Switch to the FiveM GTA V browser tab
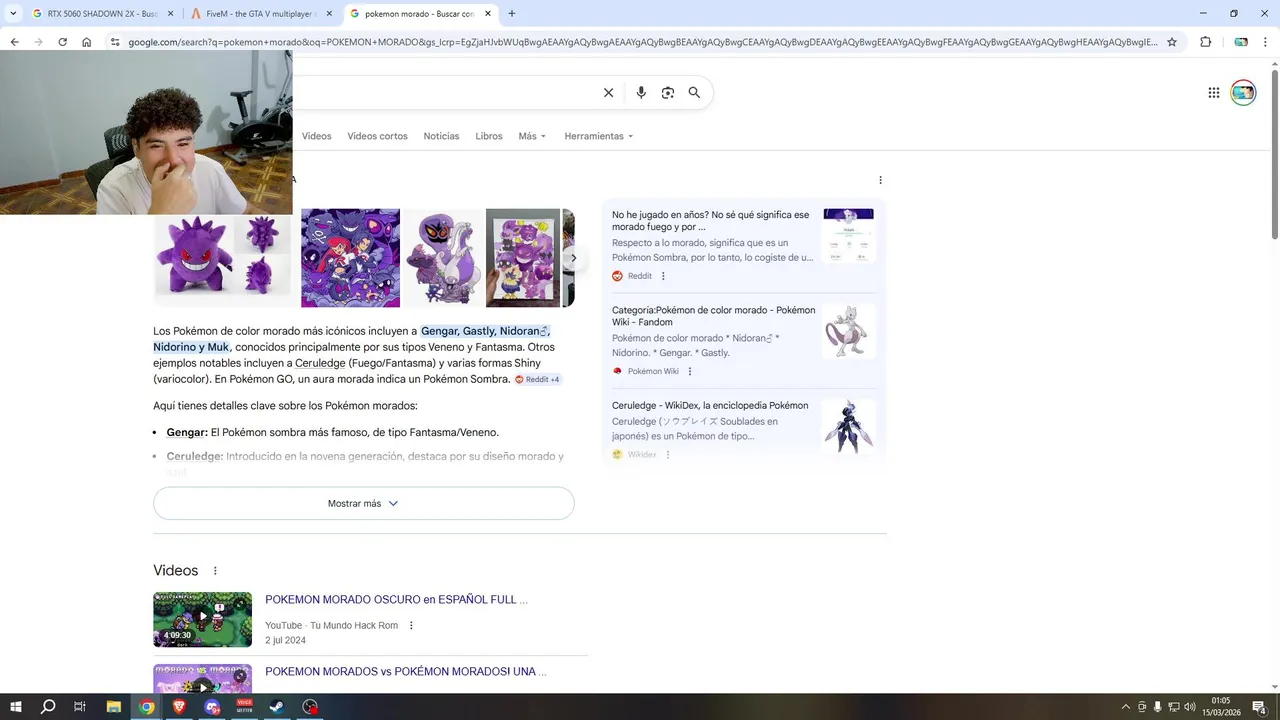This screenshot has width=1280, height=720. pyautogui.click(x=260, y=14)
